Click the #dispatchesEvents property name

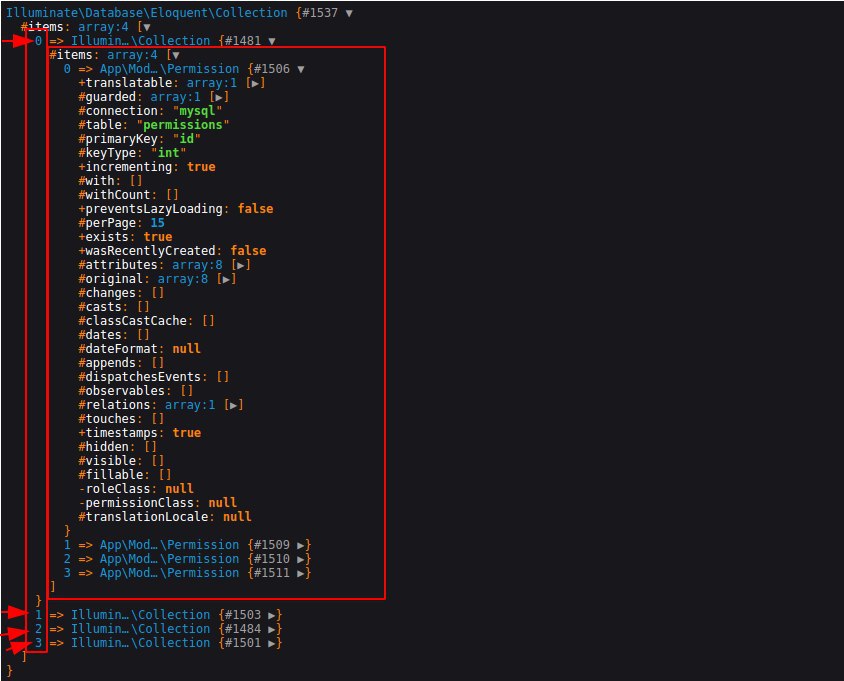(x=139, y=377)
